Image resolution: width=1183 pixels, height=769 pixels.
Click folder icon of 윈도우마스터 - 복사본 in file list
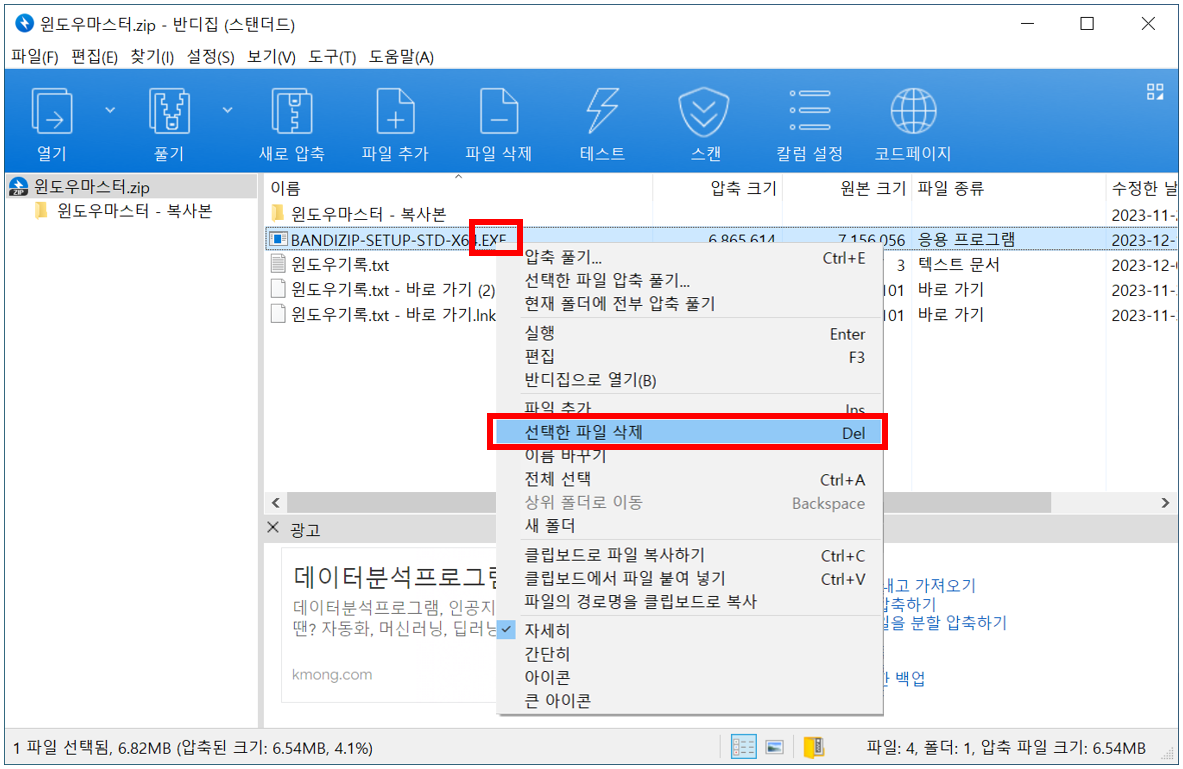(278, 213)
